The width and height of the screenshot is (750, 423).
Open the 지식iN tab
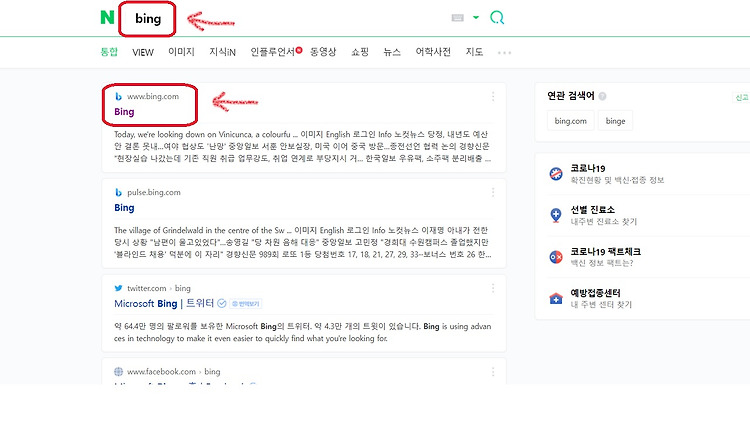click(x=222, y=52)
